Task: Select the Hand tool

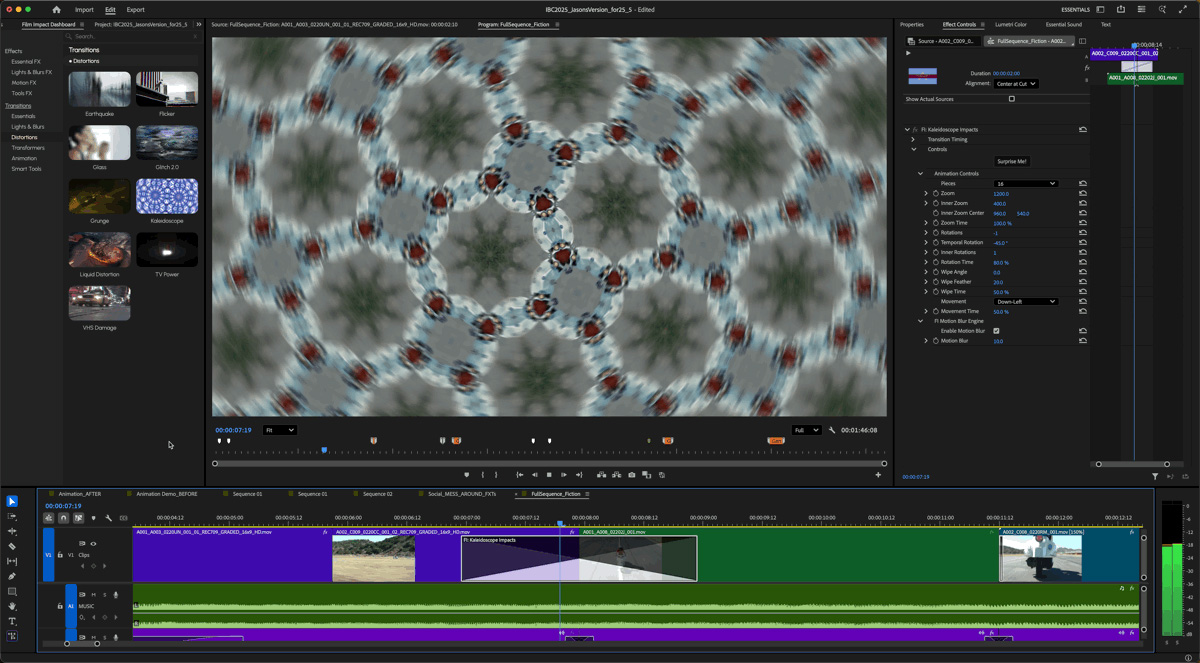Action: (x=12, y=606)
